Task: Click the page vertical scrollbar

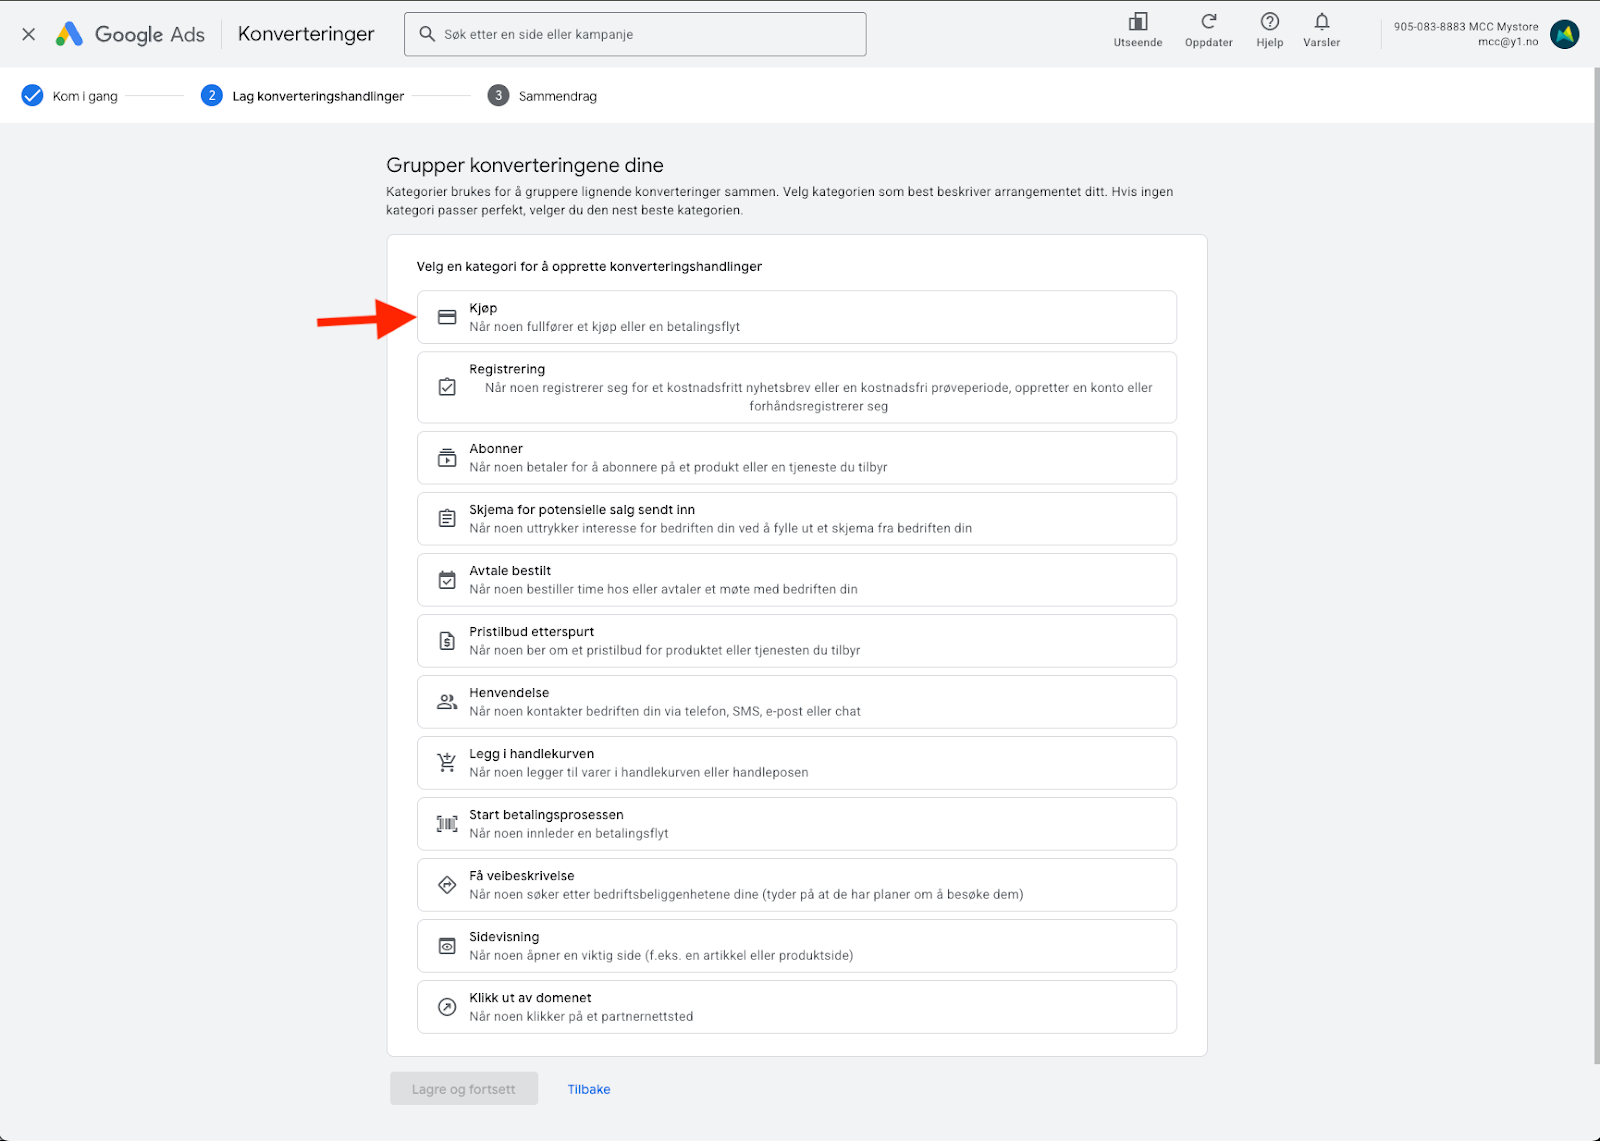Action: coord(1595,560)
